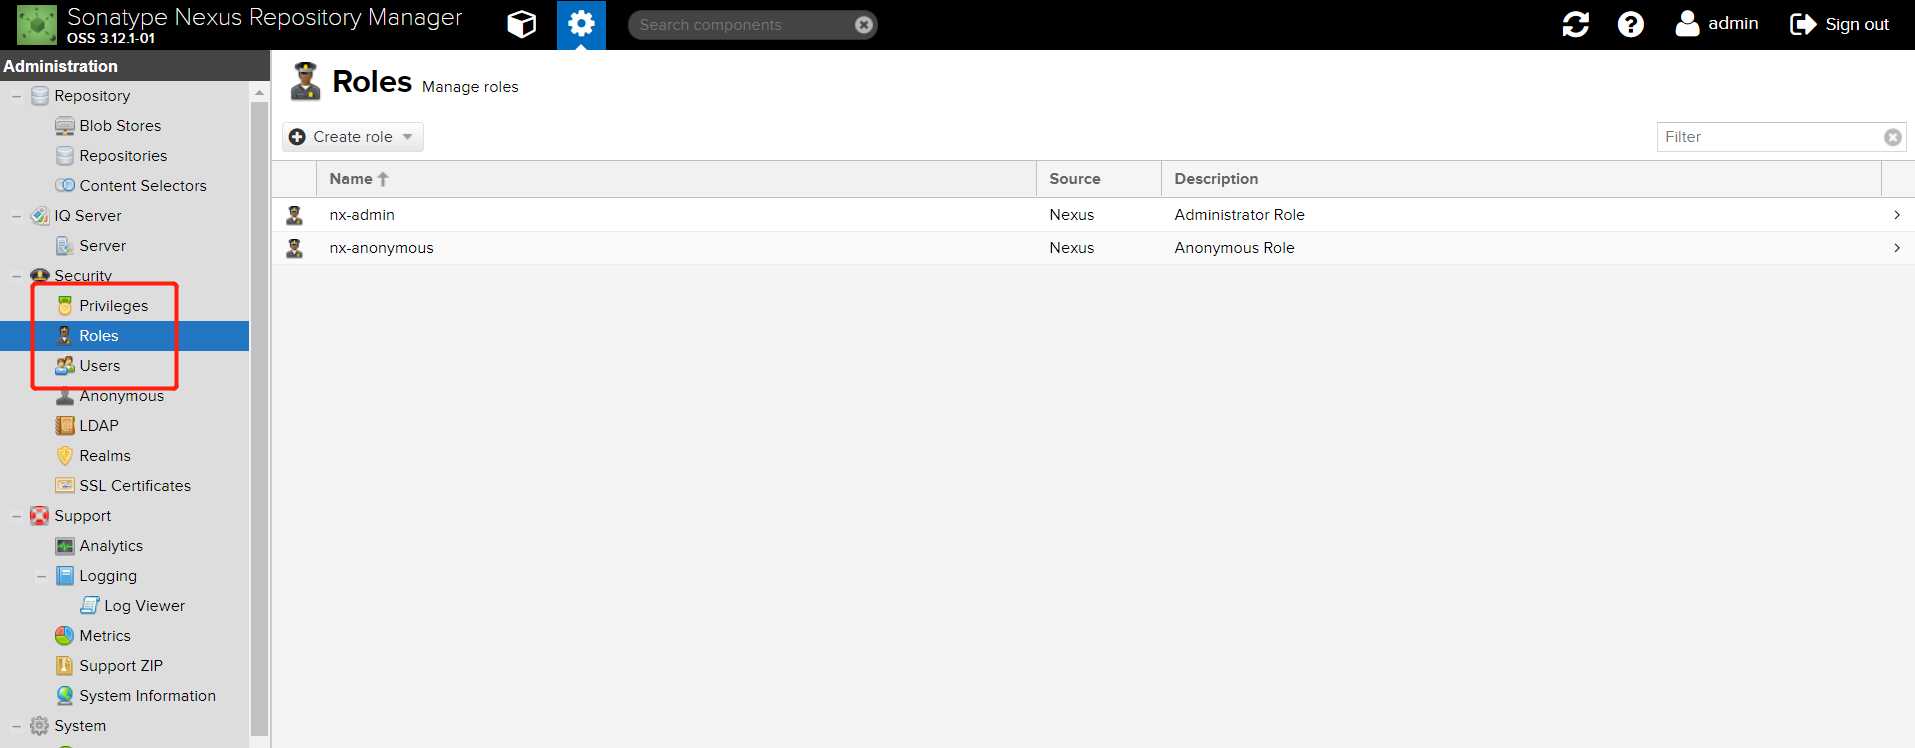This screenshot has width=1915, height=748.
Task: Click the Support ZIP icon
Action: pos(65,666)
